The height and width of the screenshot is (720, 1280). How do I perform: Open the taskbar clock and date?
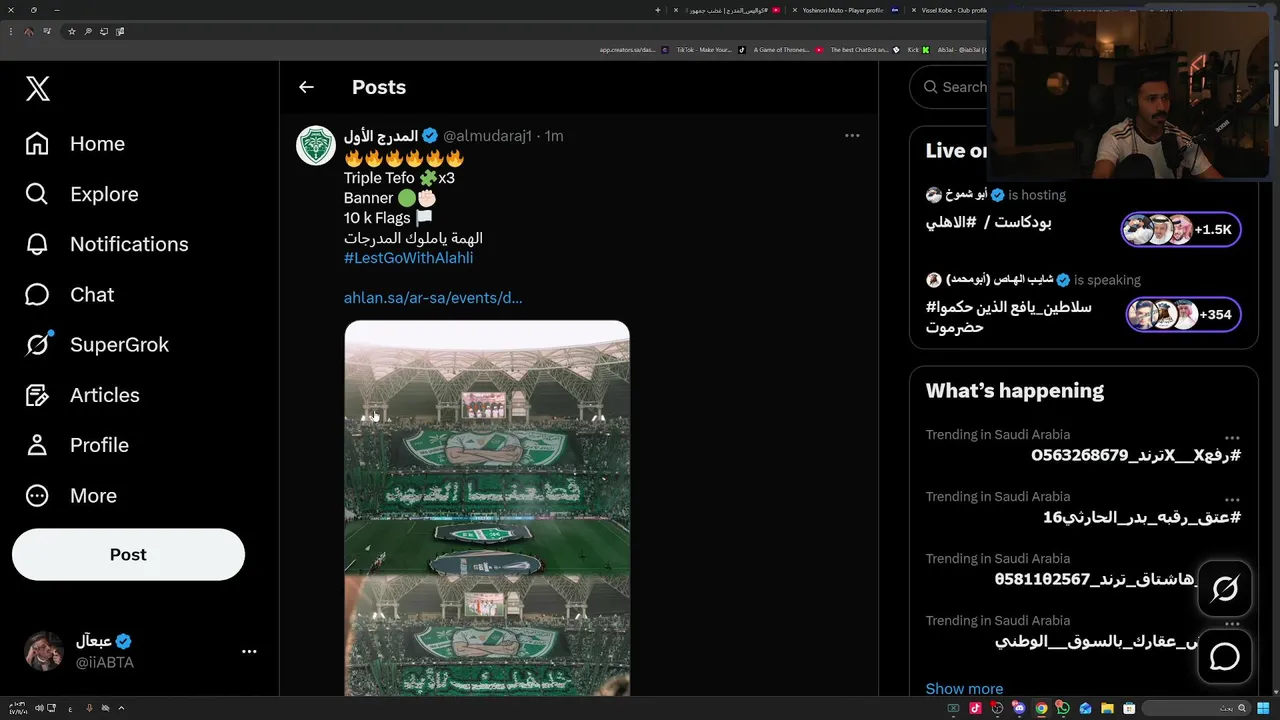18,708
